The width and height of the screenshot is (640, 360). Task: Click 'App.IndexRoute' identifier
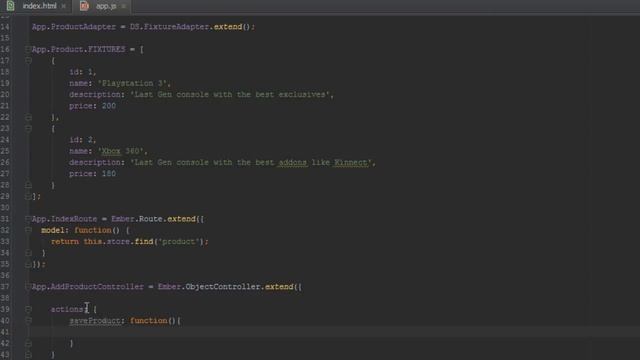point(64,219)
